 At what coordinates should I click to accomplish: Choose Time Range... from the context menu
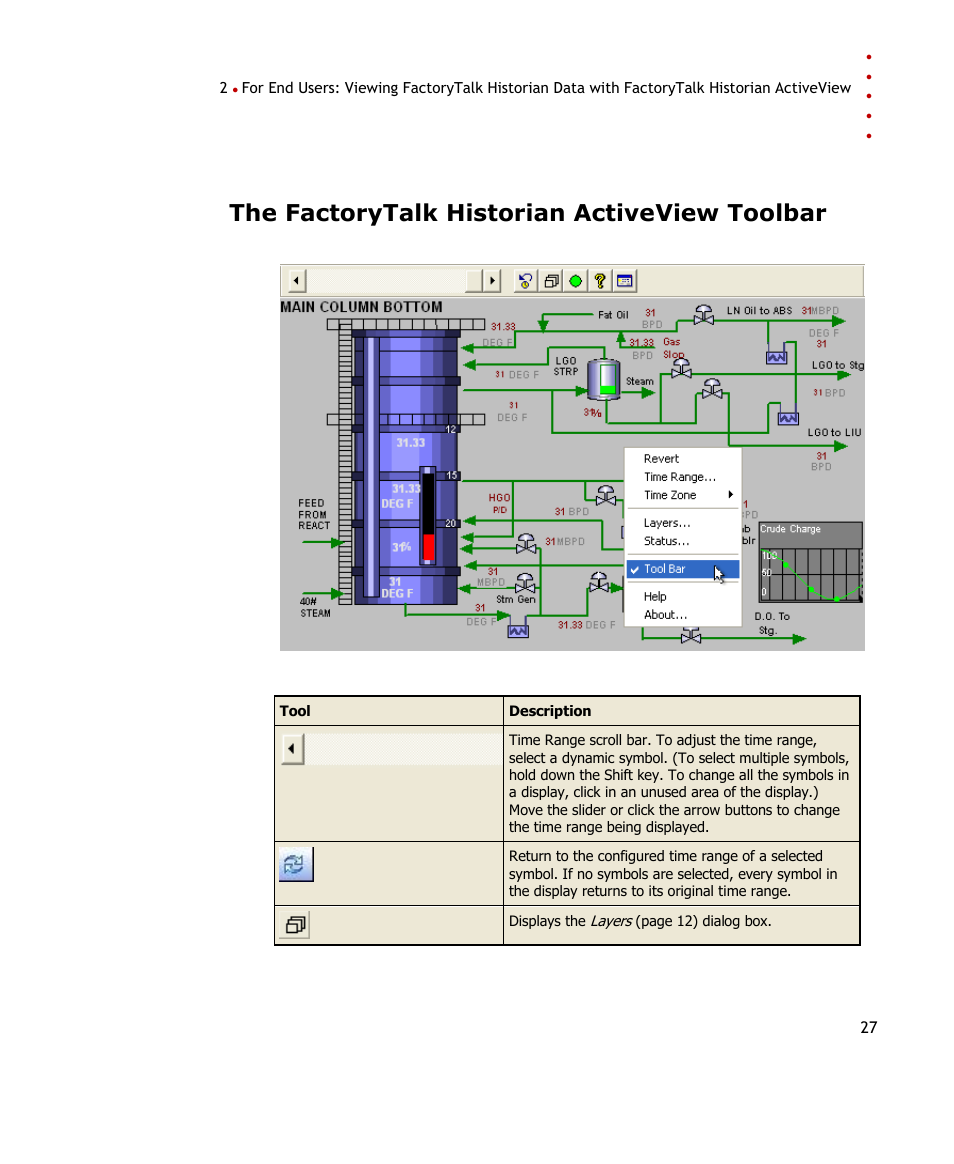(682, 477)
